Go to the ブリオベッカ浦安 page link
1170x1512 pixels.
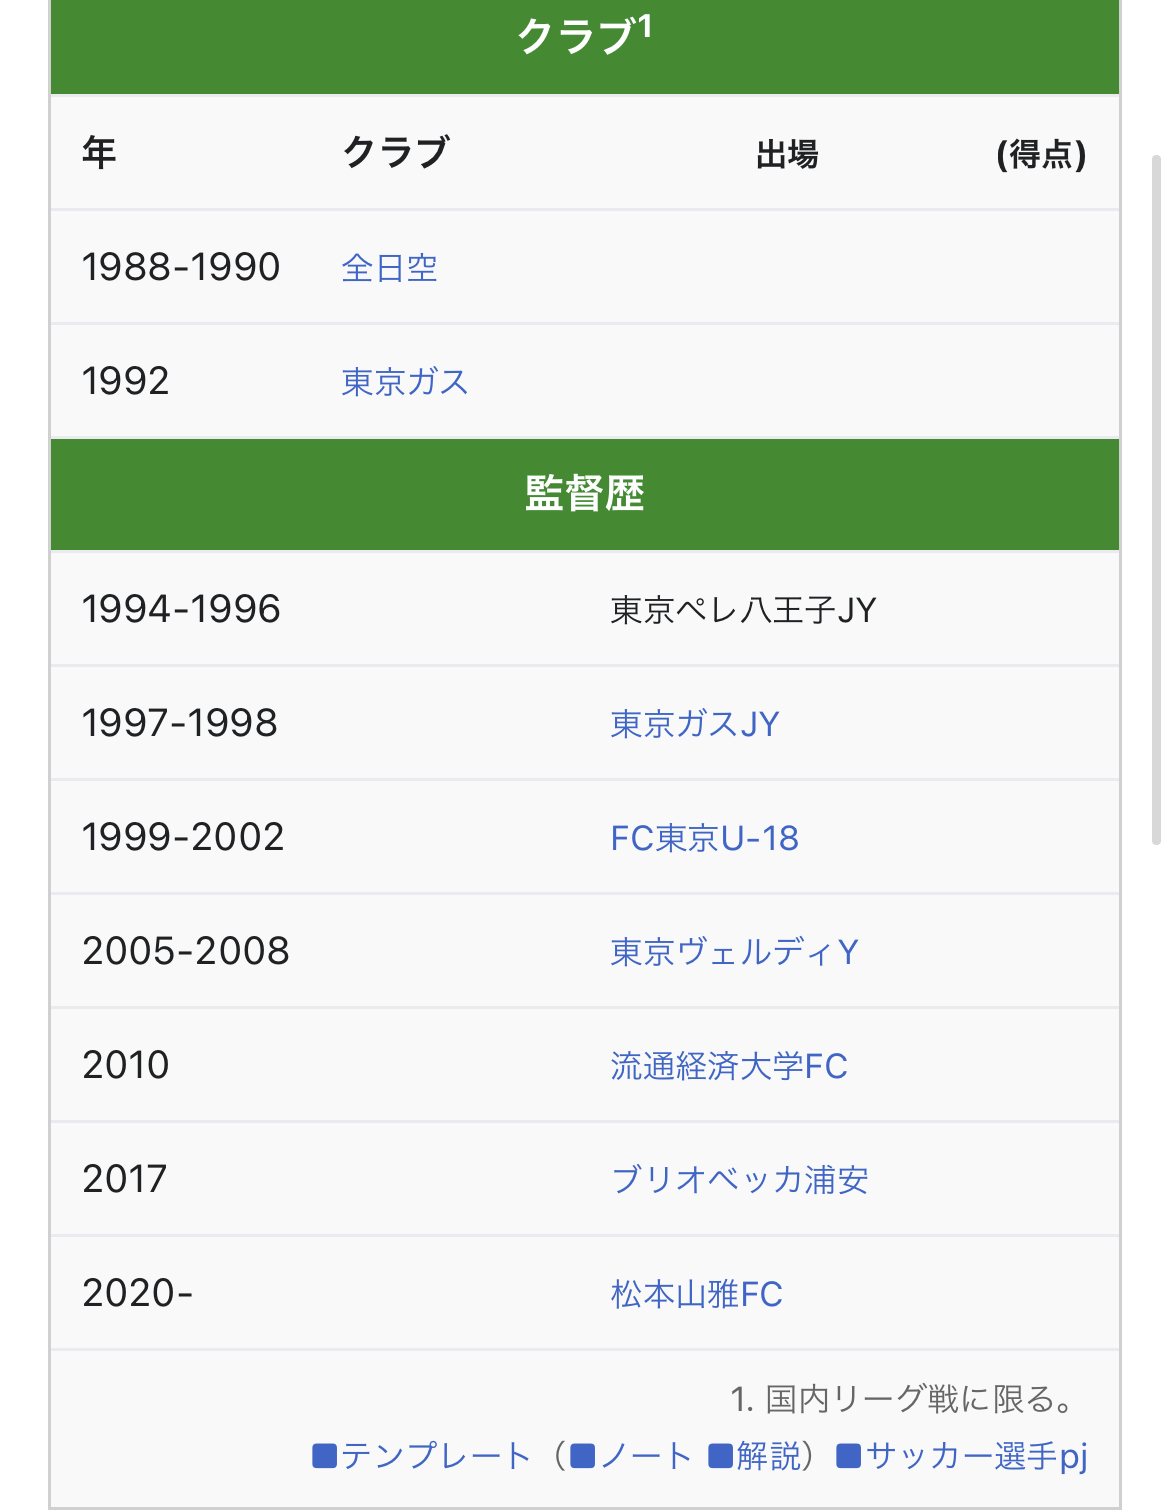[740, 1180]
